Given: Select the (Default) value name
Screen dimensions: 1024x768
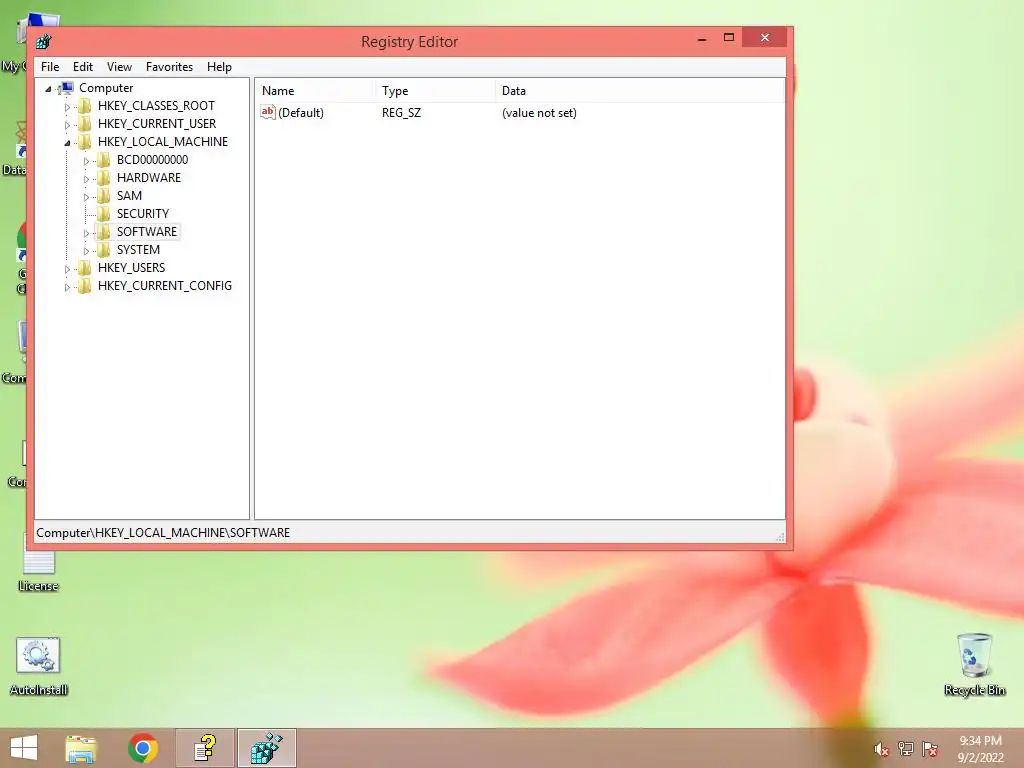Looking at the screenshot, I should pyautogui.click(x=301, y=112).
